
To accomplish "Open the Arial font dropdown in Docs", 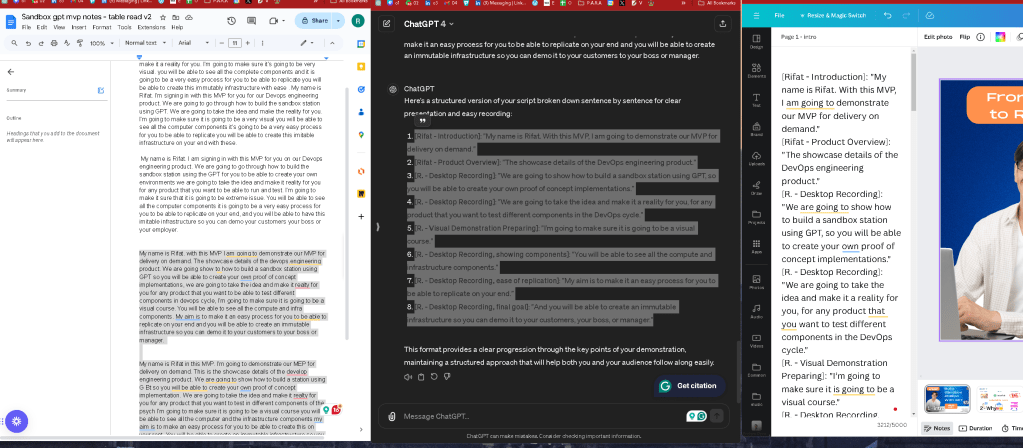I will coord(193,43).
